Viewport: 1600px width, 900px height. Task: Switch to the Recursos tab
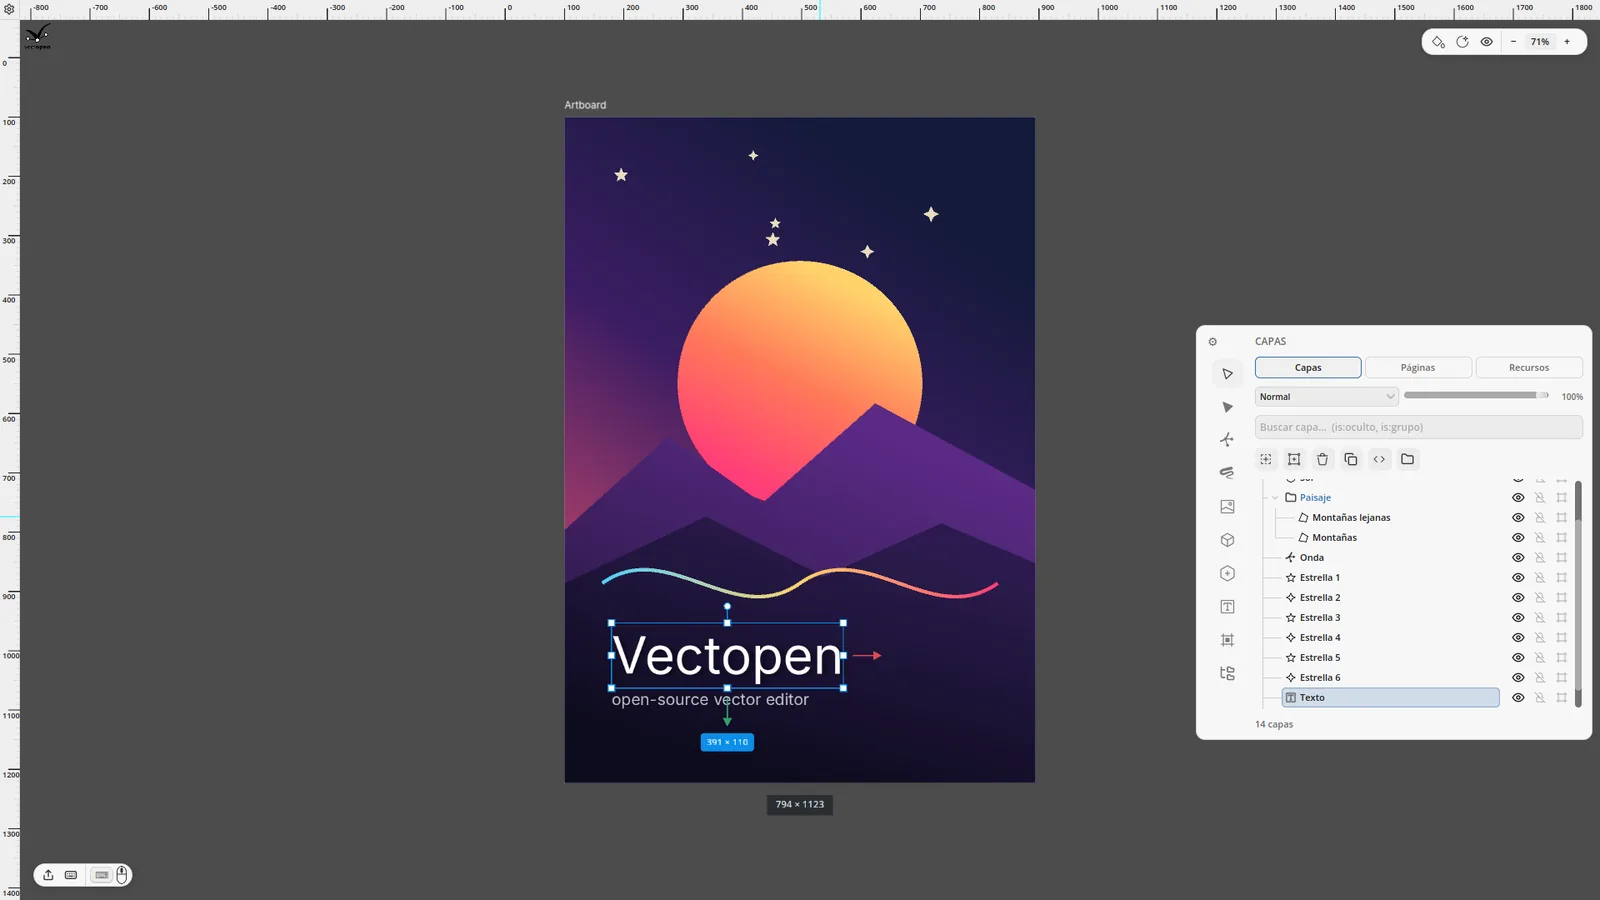tap(1529, 368)
